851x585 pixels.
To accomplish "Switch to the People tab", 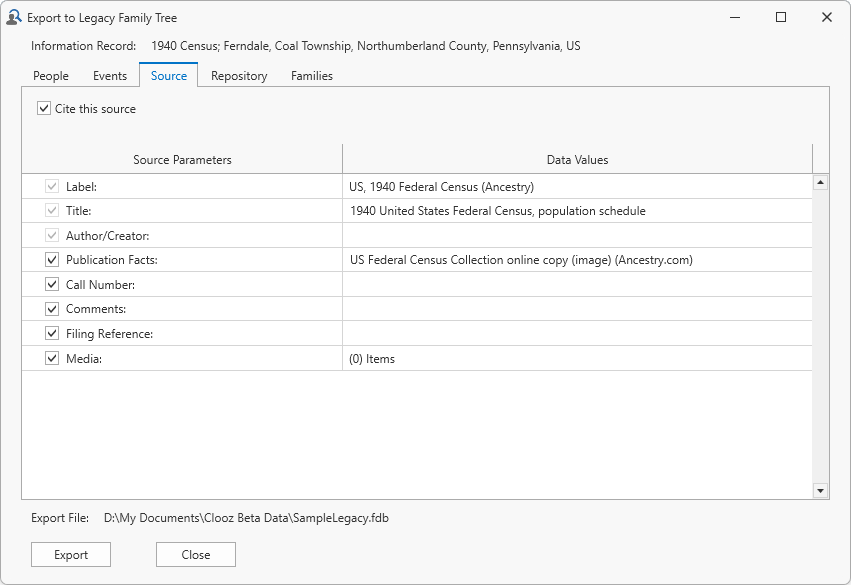I will (x=51, y=76).
